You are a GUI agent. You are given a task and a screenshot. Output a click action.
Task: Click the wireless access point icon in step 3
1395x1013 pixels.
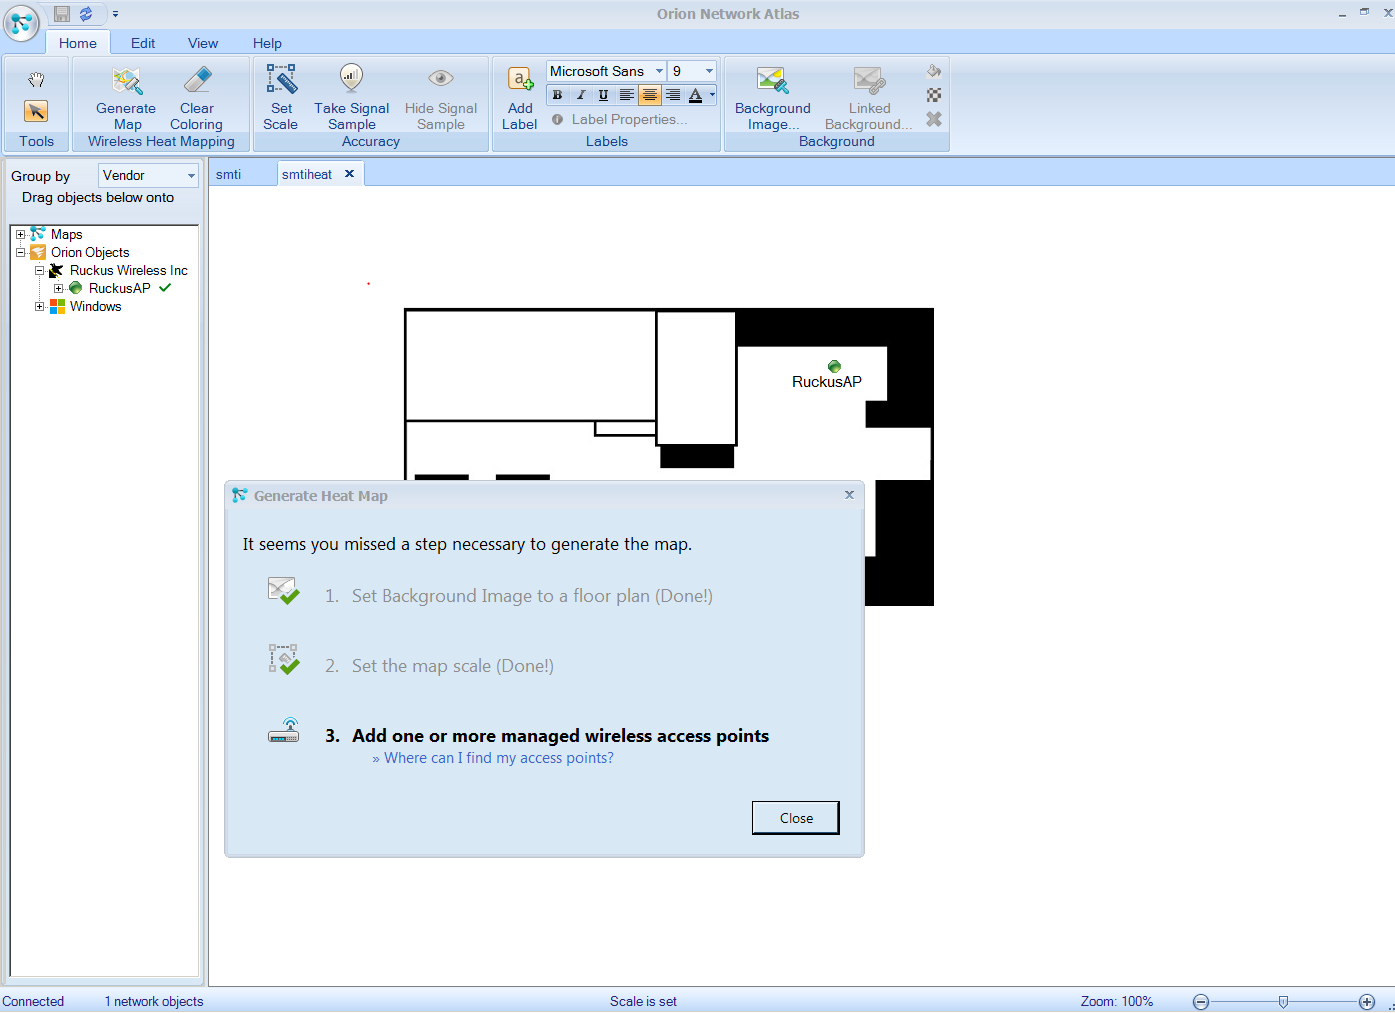tap(284, 731)
